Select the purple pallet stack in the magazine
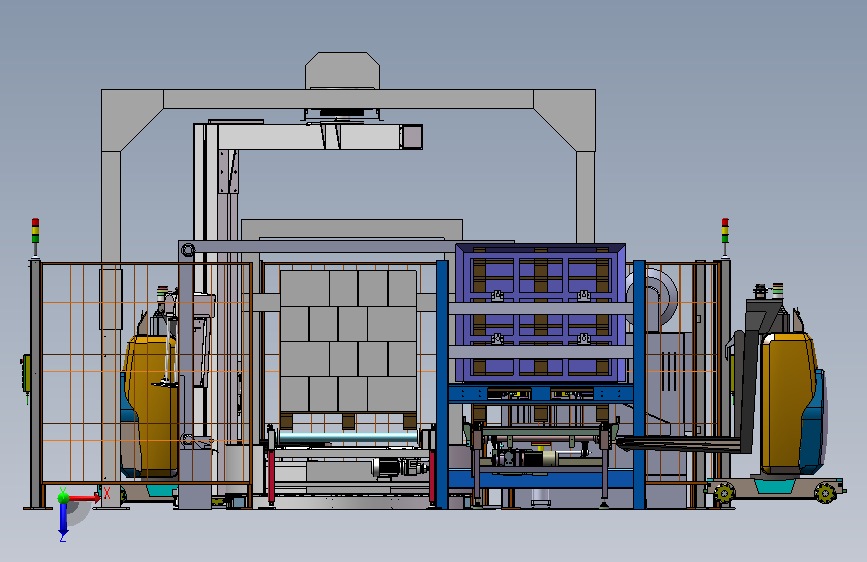 point(541,313)
